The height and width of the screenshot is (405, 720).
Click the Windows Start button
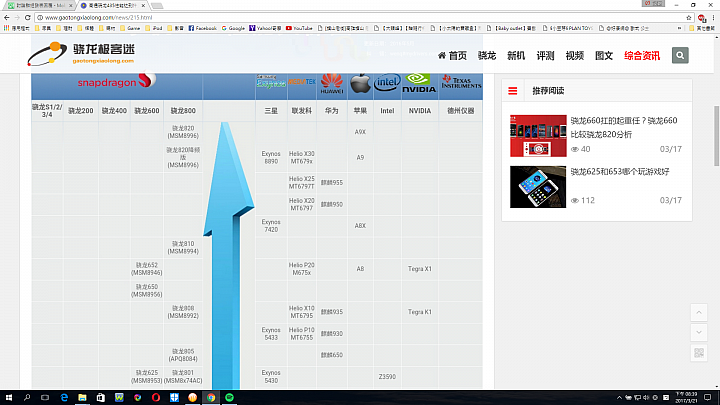8,398
